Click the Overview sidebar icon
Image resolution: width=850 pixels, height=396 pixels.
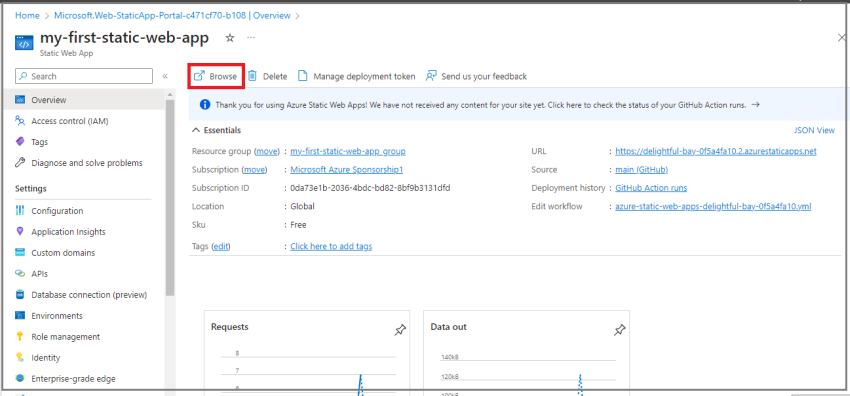(x=20, y=100)
